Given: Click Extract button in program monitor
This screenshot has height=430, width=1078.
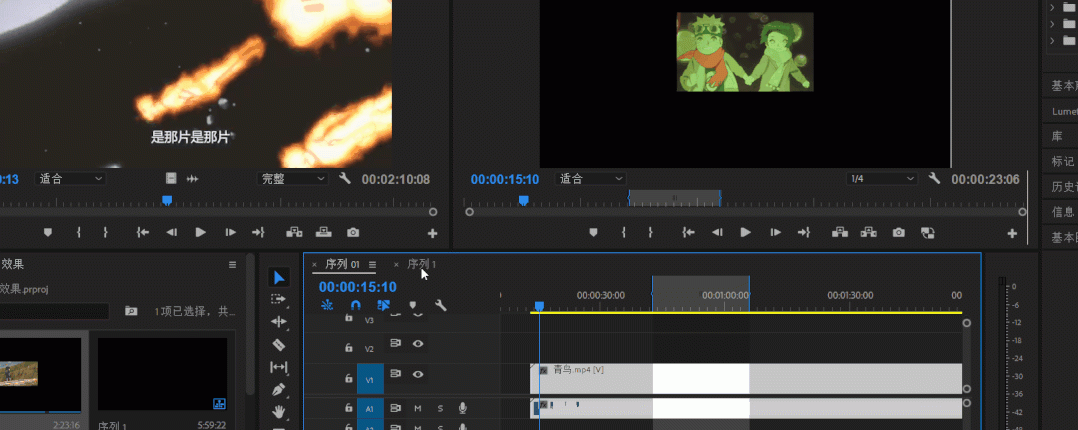Looking at the screenshot, I should [868, 233].
